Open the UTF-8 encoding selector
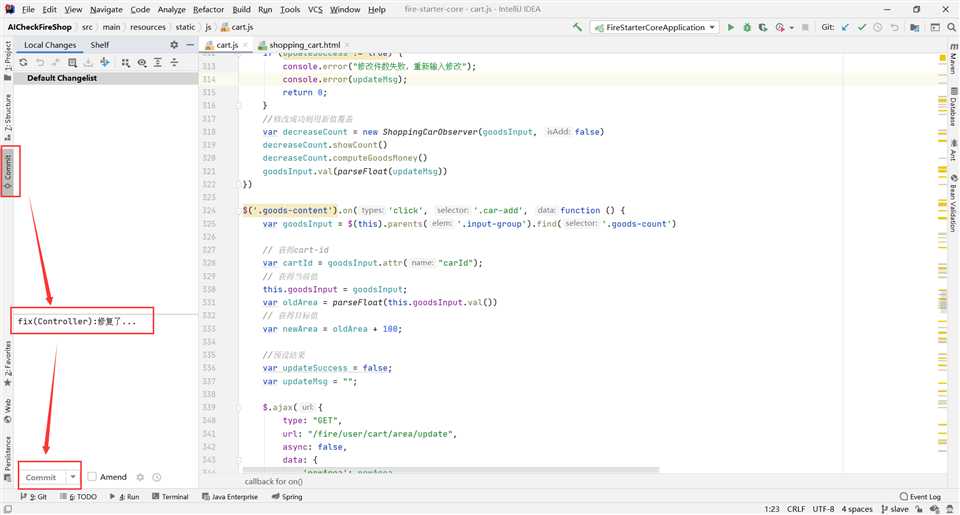 pyautogui.click(x=823, y=509)
